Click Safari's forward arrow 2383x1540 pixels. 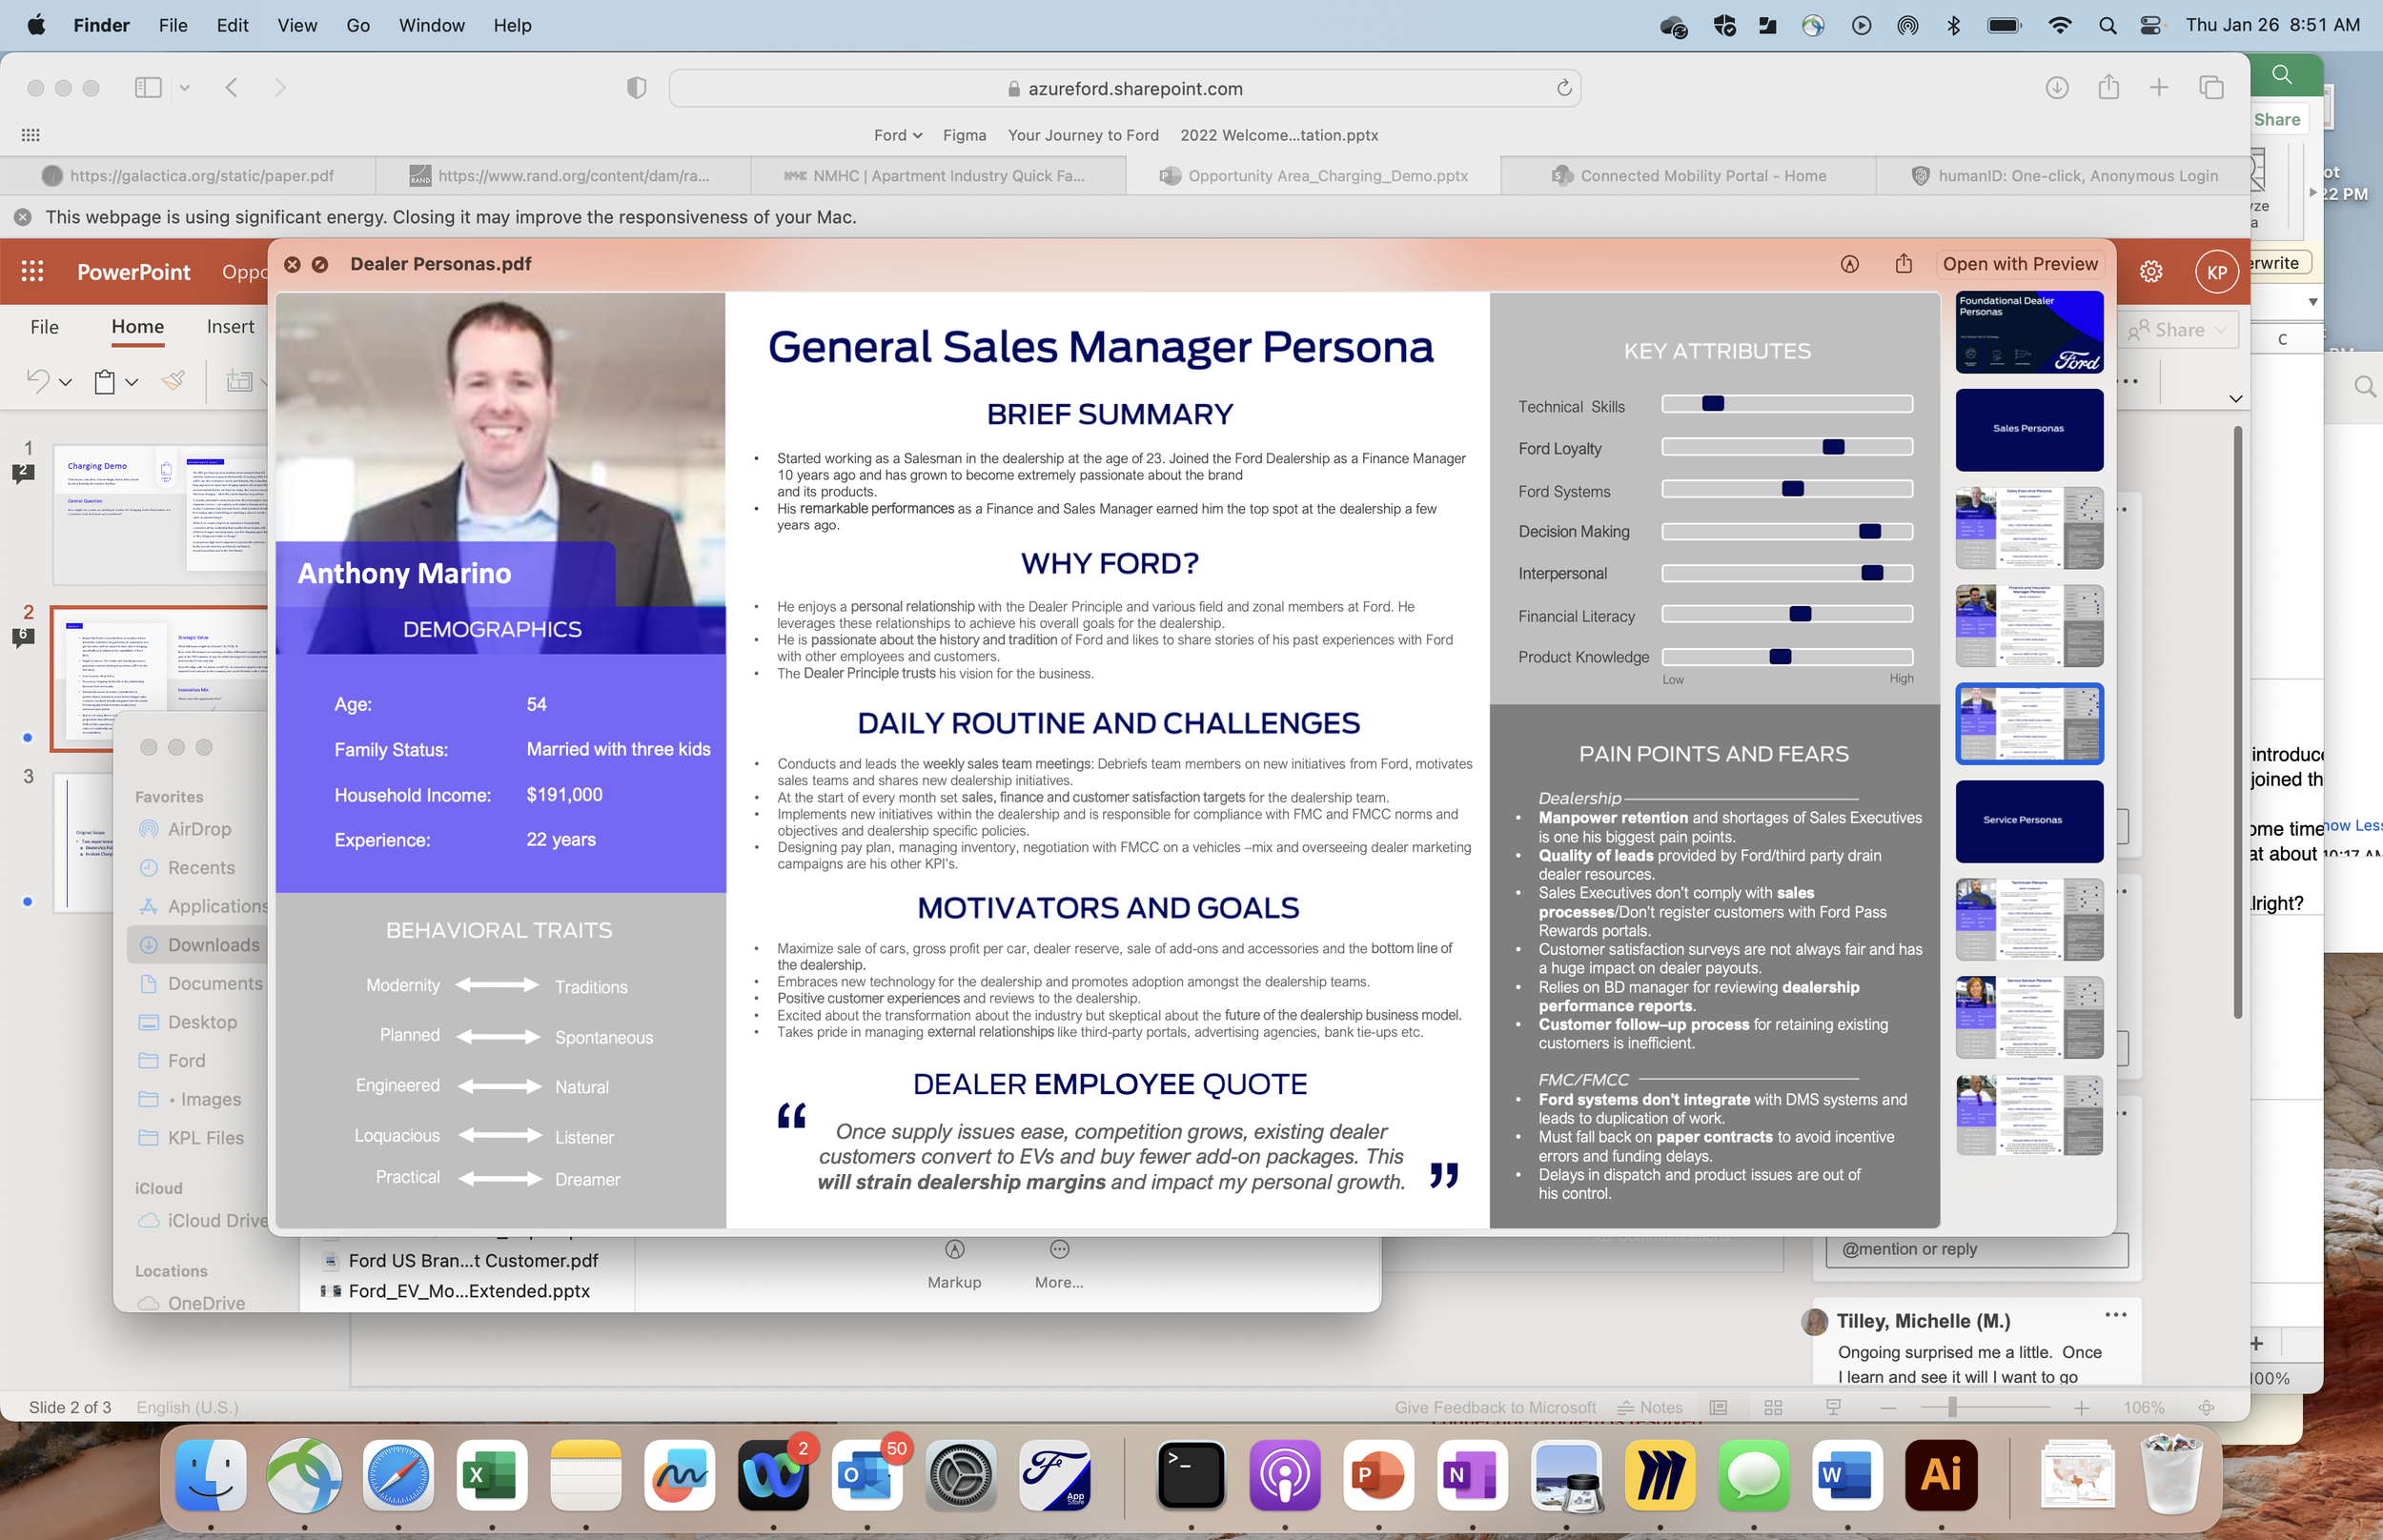(x=280, y=88)
